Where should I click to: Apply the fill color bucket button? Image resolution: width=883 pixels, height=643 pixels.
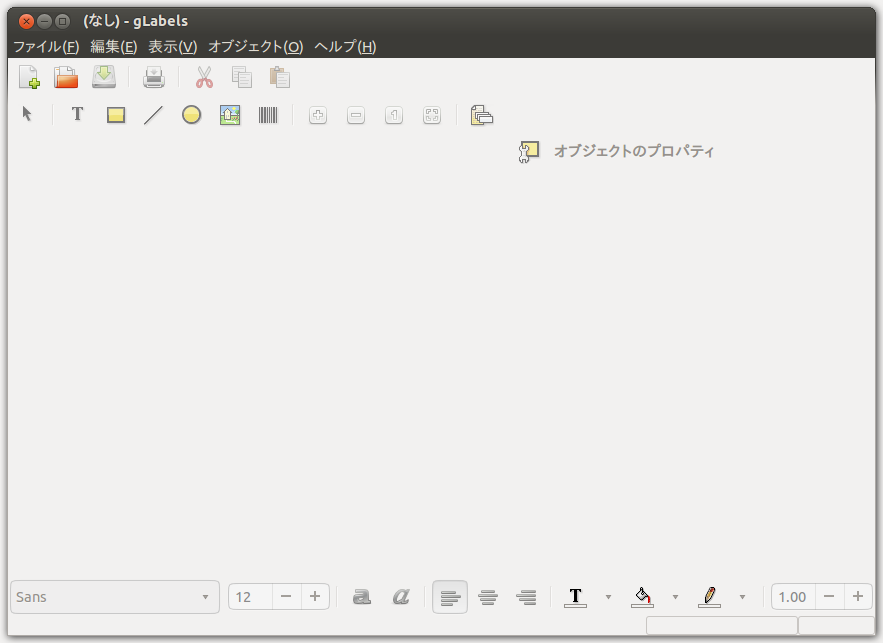[x=642, y=597]
